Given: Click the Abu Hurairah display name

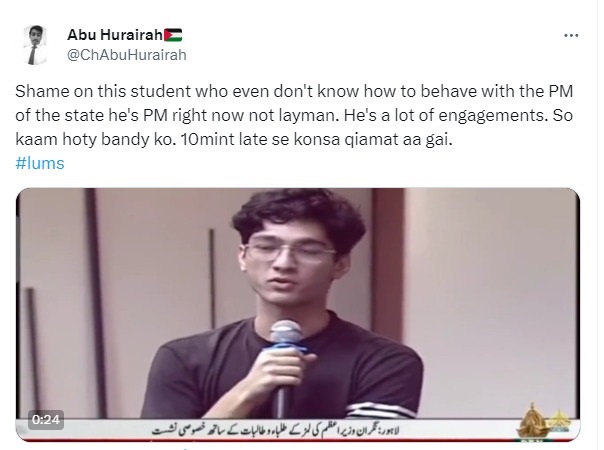Looking at the screenshot, I should (115, 35).
